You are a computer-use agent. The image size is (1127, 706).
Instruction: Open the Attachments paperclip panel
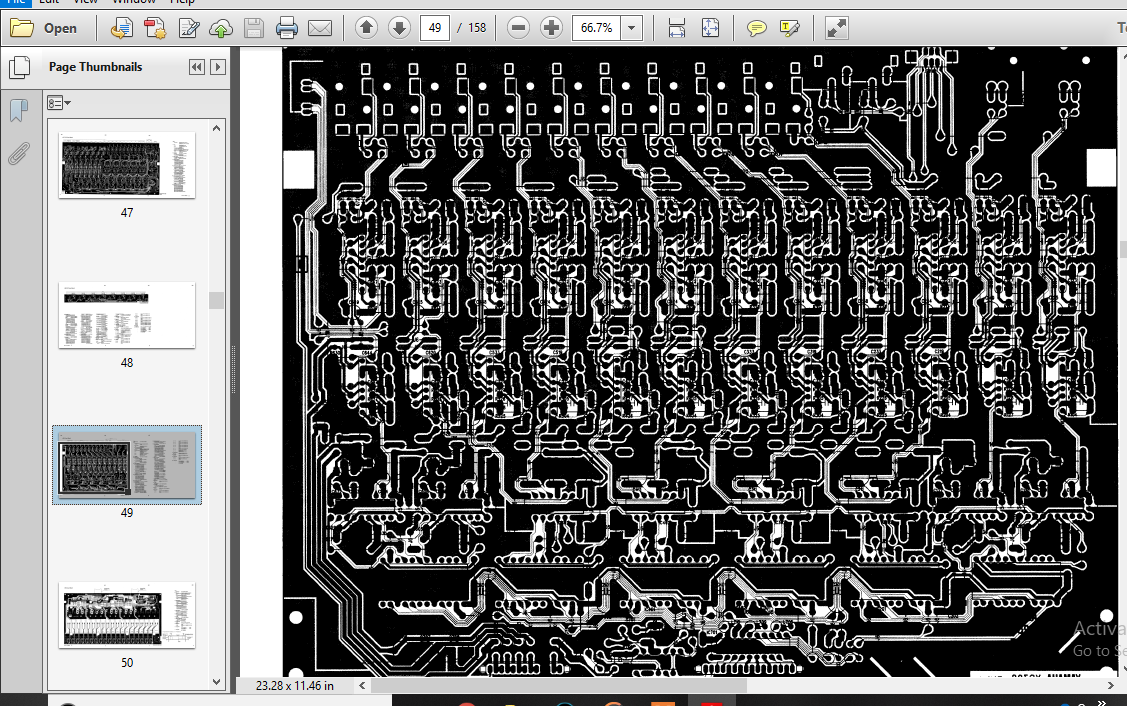(x=19, y=153)
